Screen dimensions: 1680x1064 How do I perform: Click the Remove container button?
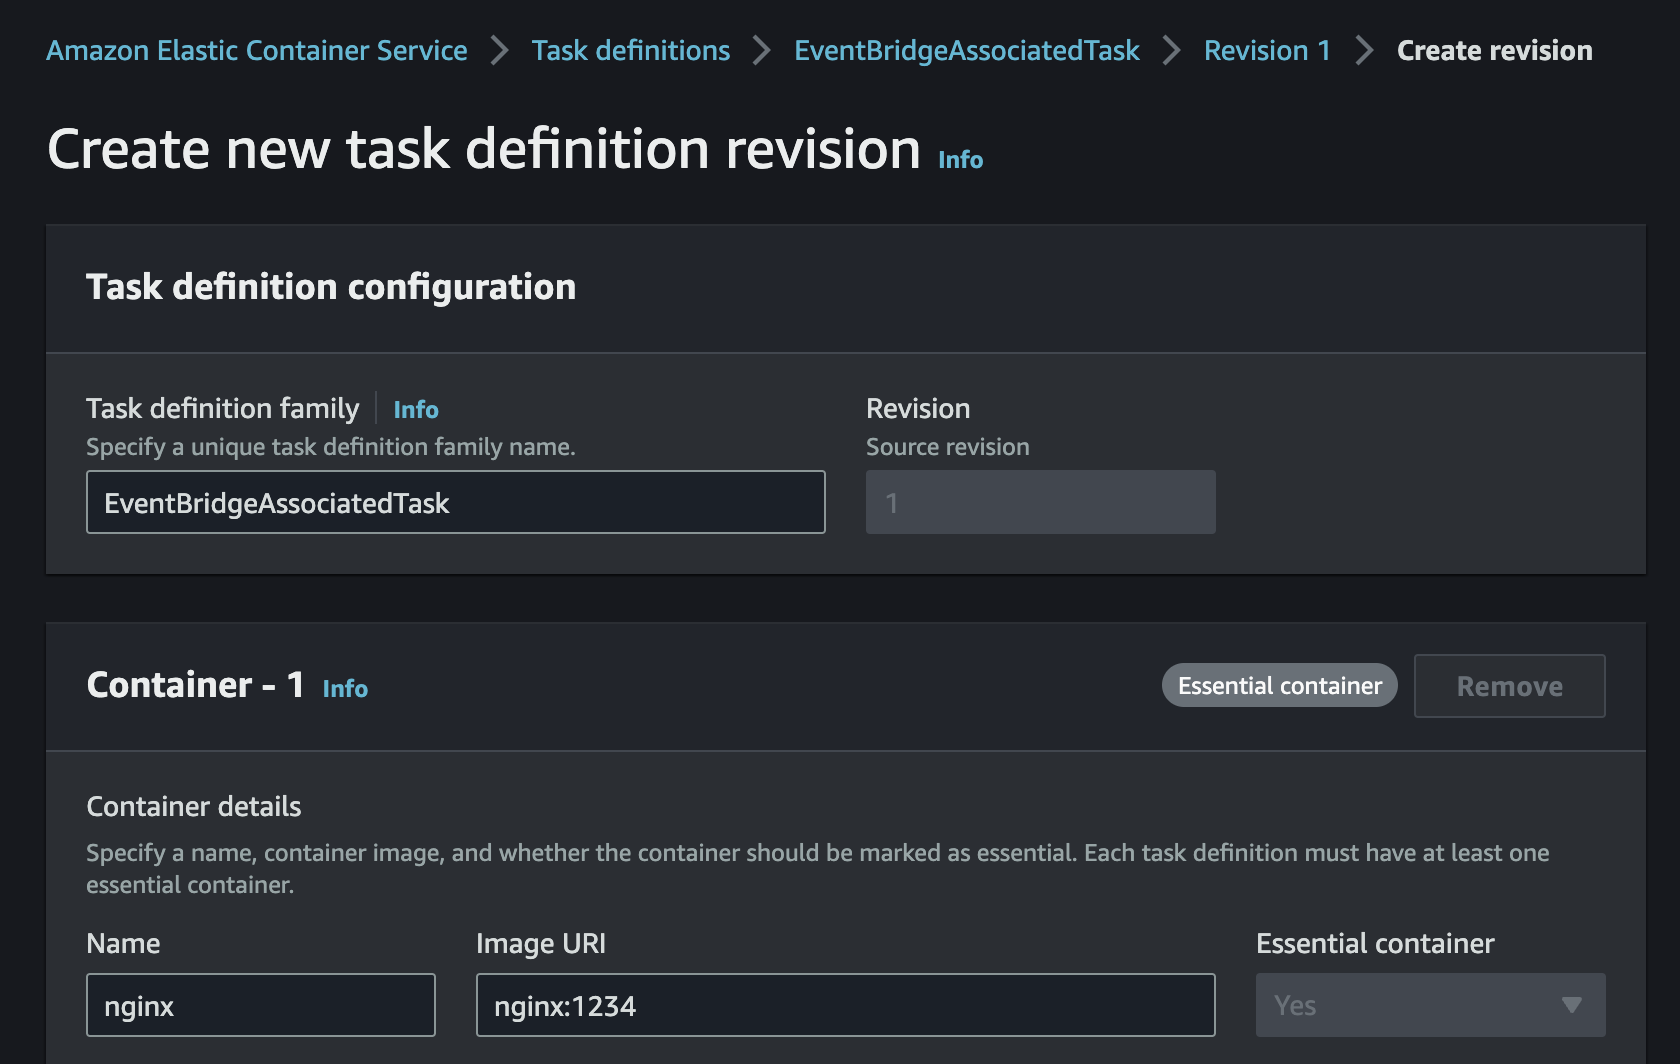click(x=1510, y=686)
